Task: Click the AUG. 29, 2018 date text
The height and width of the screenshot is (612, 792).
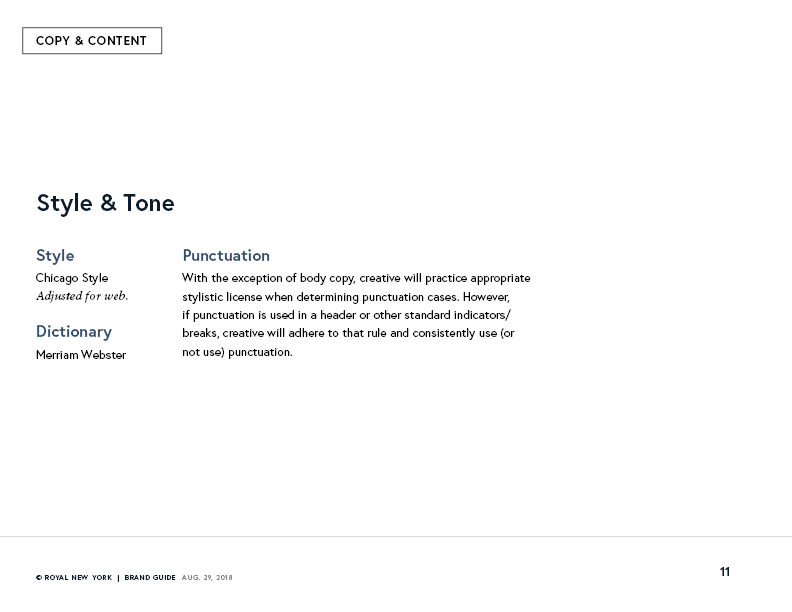Action: coord(207,578)
